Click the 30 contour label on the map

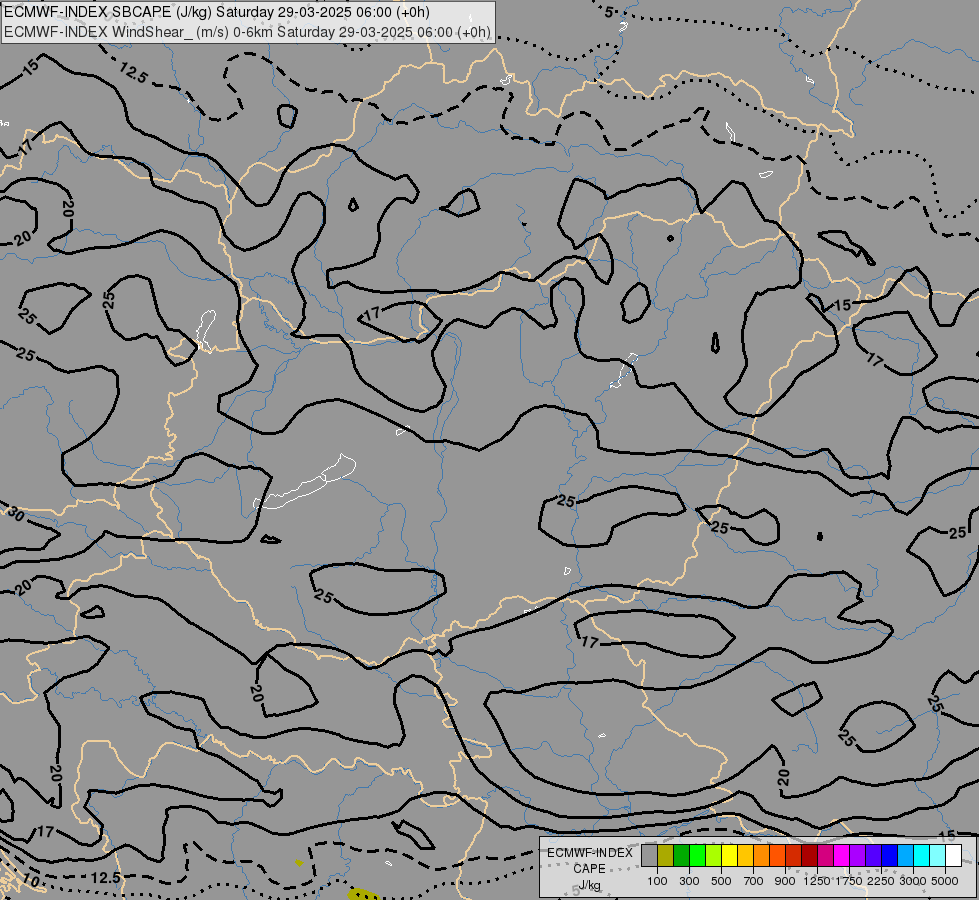click(x=16, y=514)
